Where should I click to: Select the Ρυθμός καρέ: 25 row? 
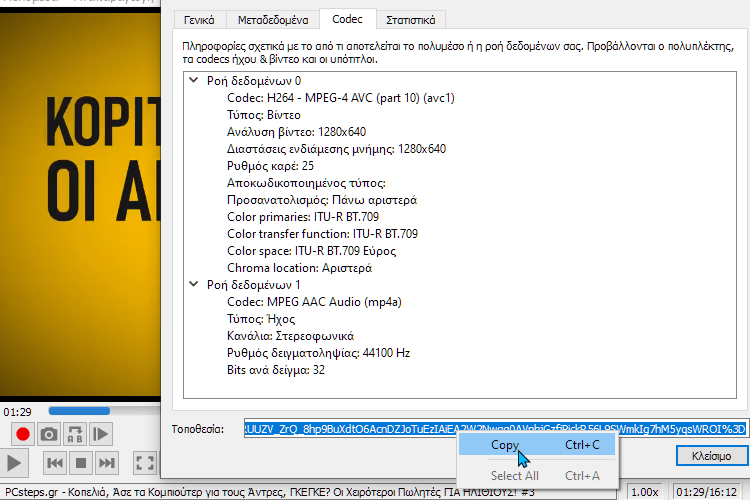(270, 166)
